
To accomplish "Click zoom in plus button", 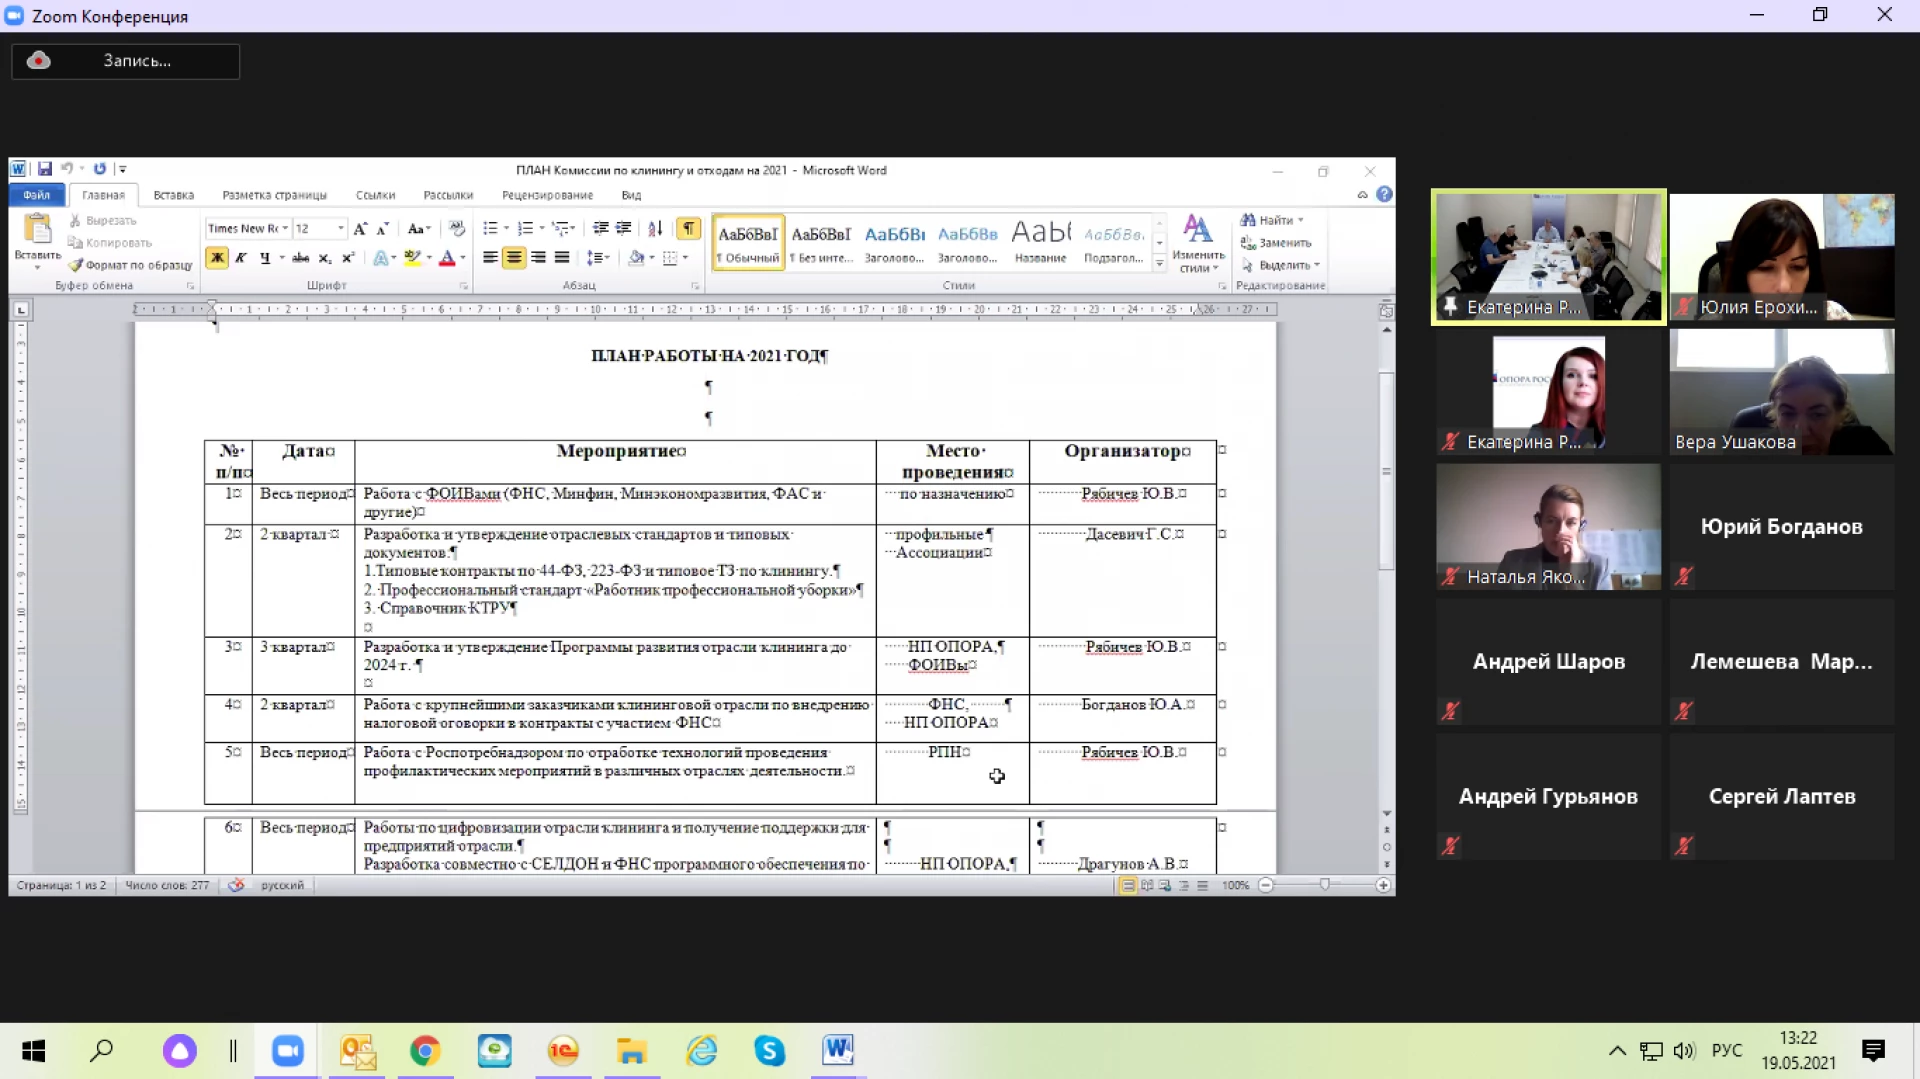I will coord(1383,885).
